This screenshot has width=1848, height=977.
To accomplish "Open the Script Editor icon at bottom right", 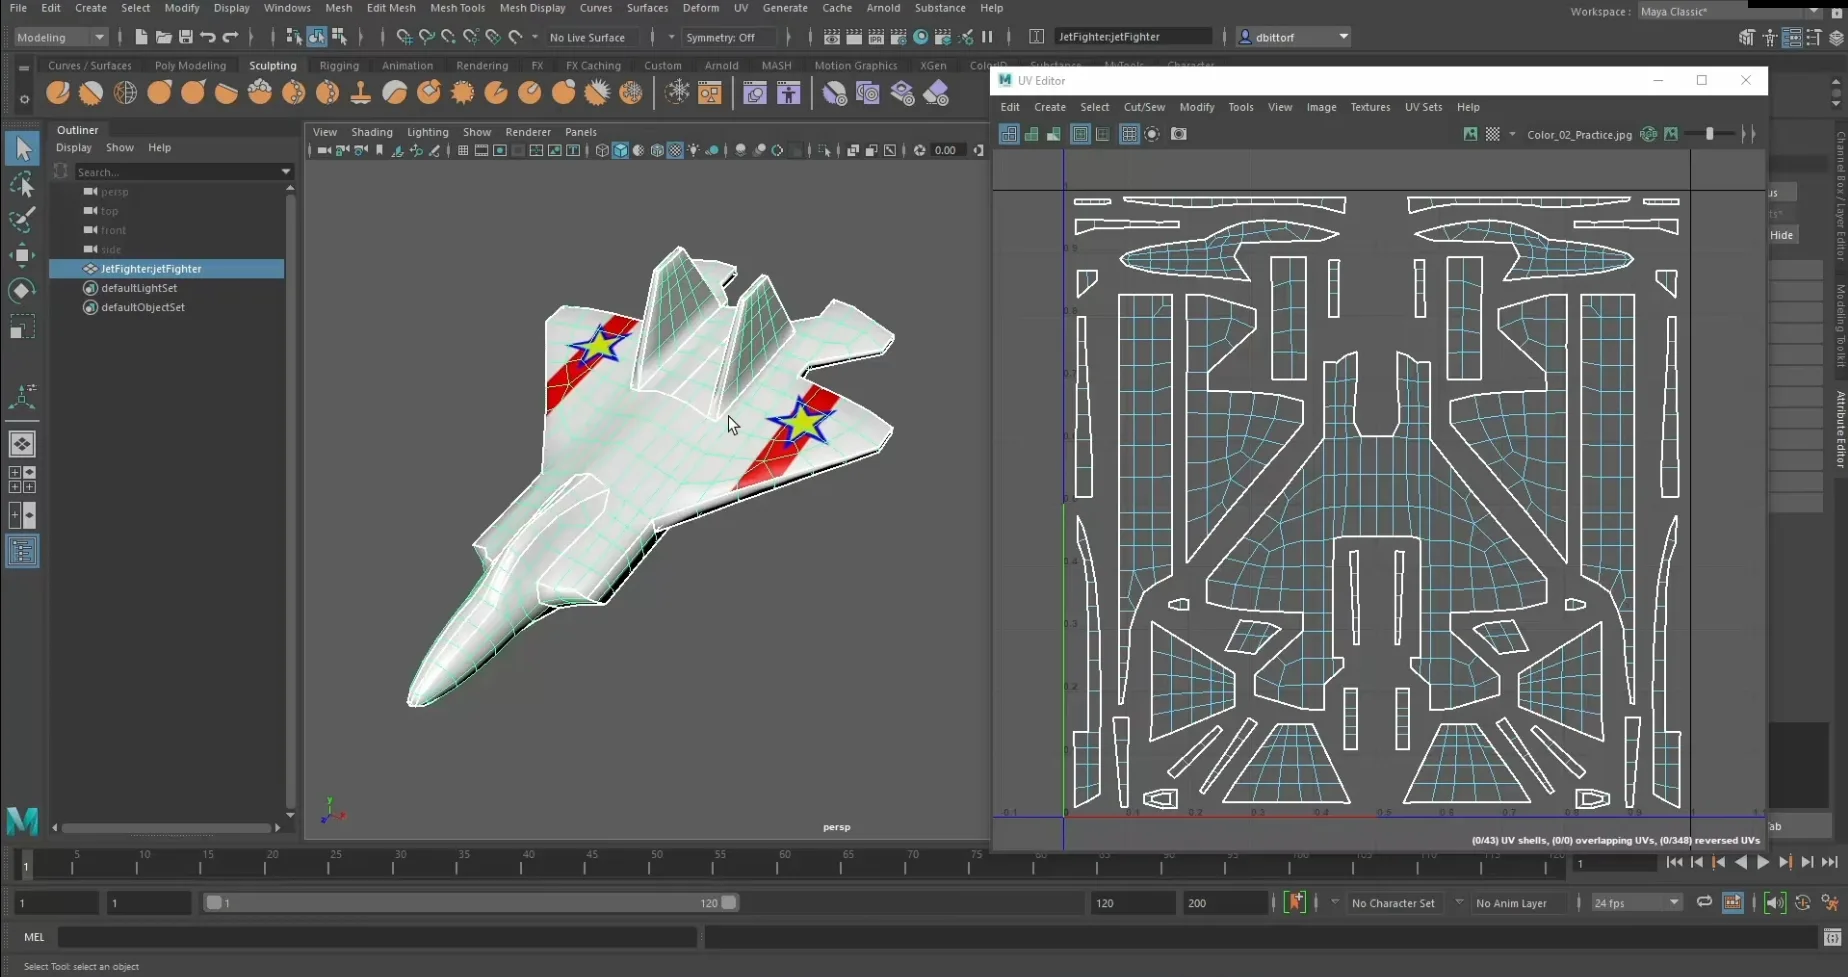I will click(1832, 937).
